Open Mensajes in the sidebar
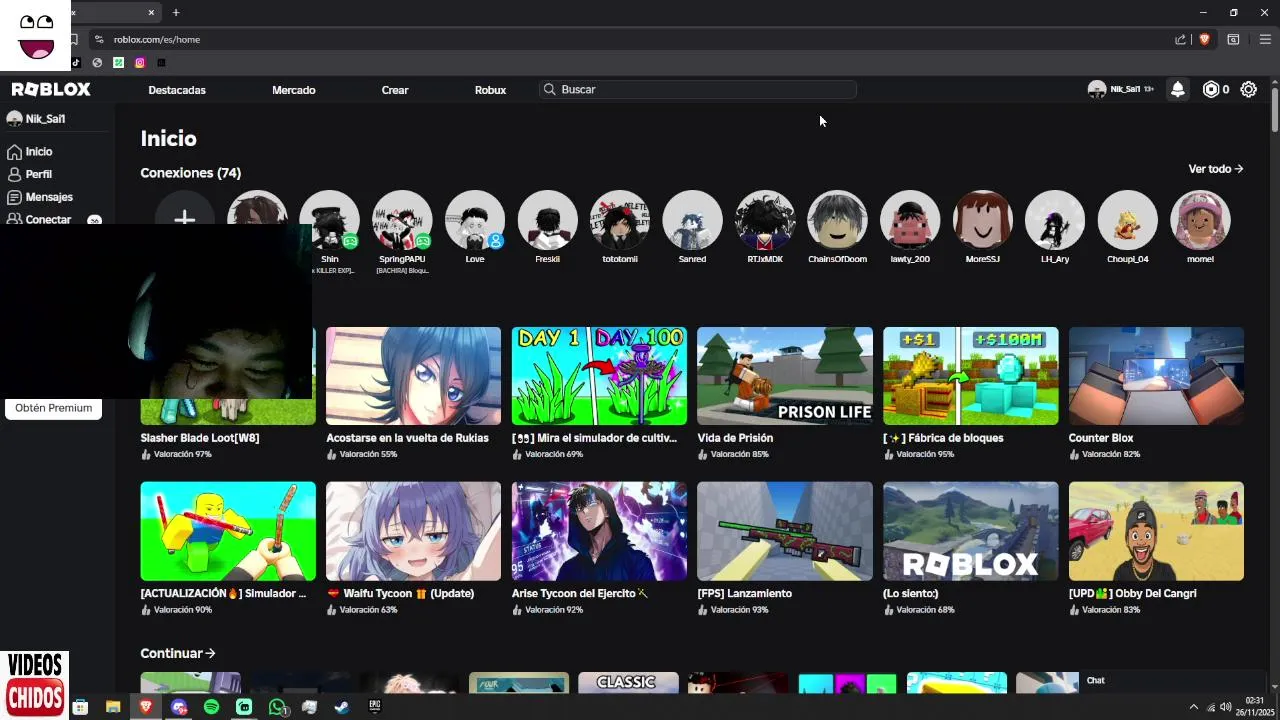Image resolution: width=1280 pixels, height=720 pixels. click(x=40, y=197)
